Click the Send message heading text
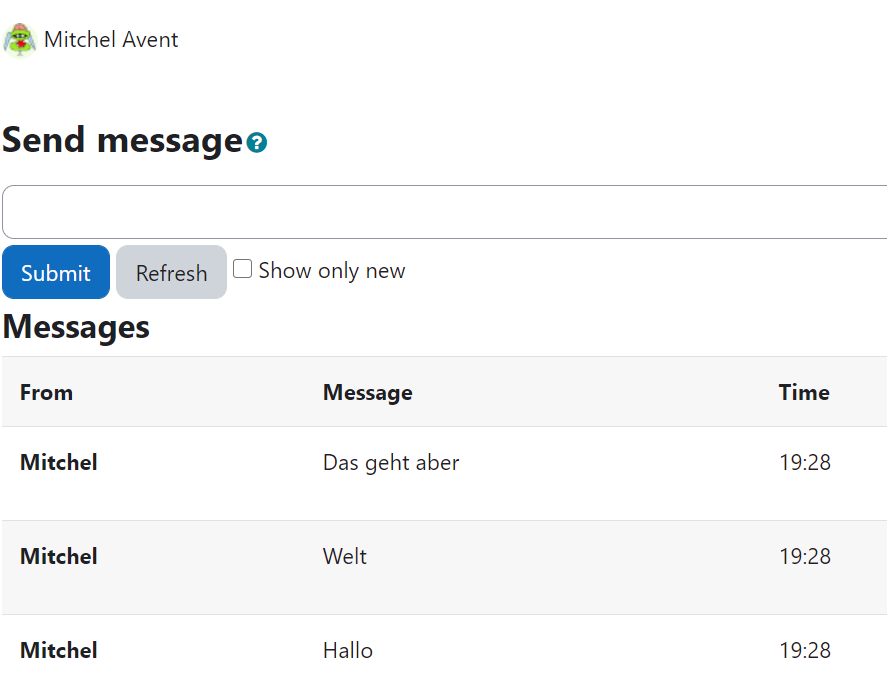 click(x=123, y=140)
